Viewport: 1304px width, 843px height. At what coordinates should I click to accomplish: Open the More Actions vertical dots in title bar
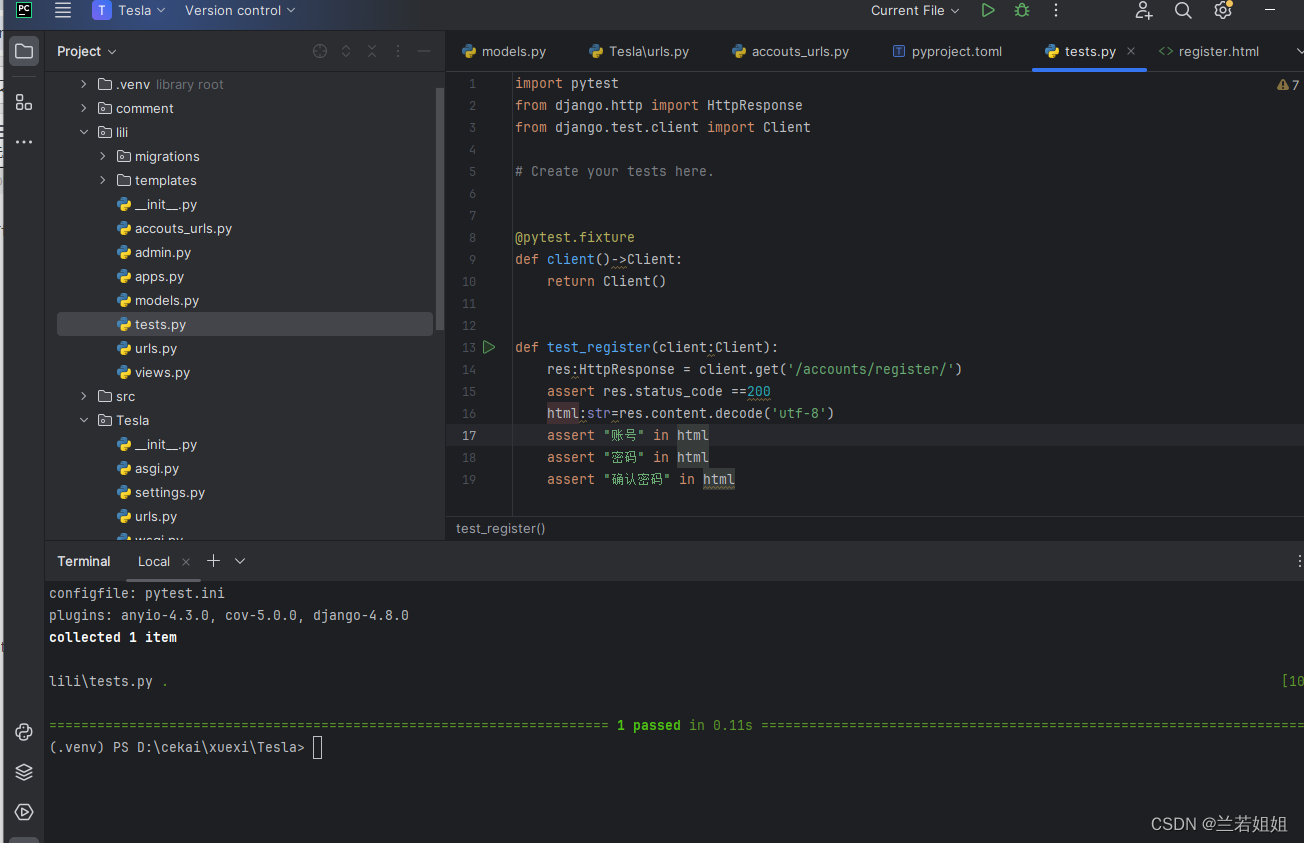[x=1056, y=10]
